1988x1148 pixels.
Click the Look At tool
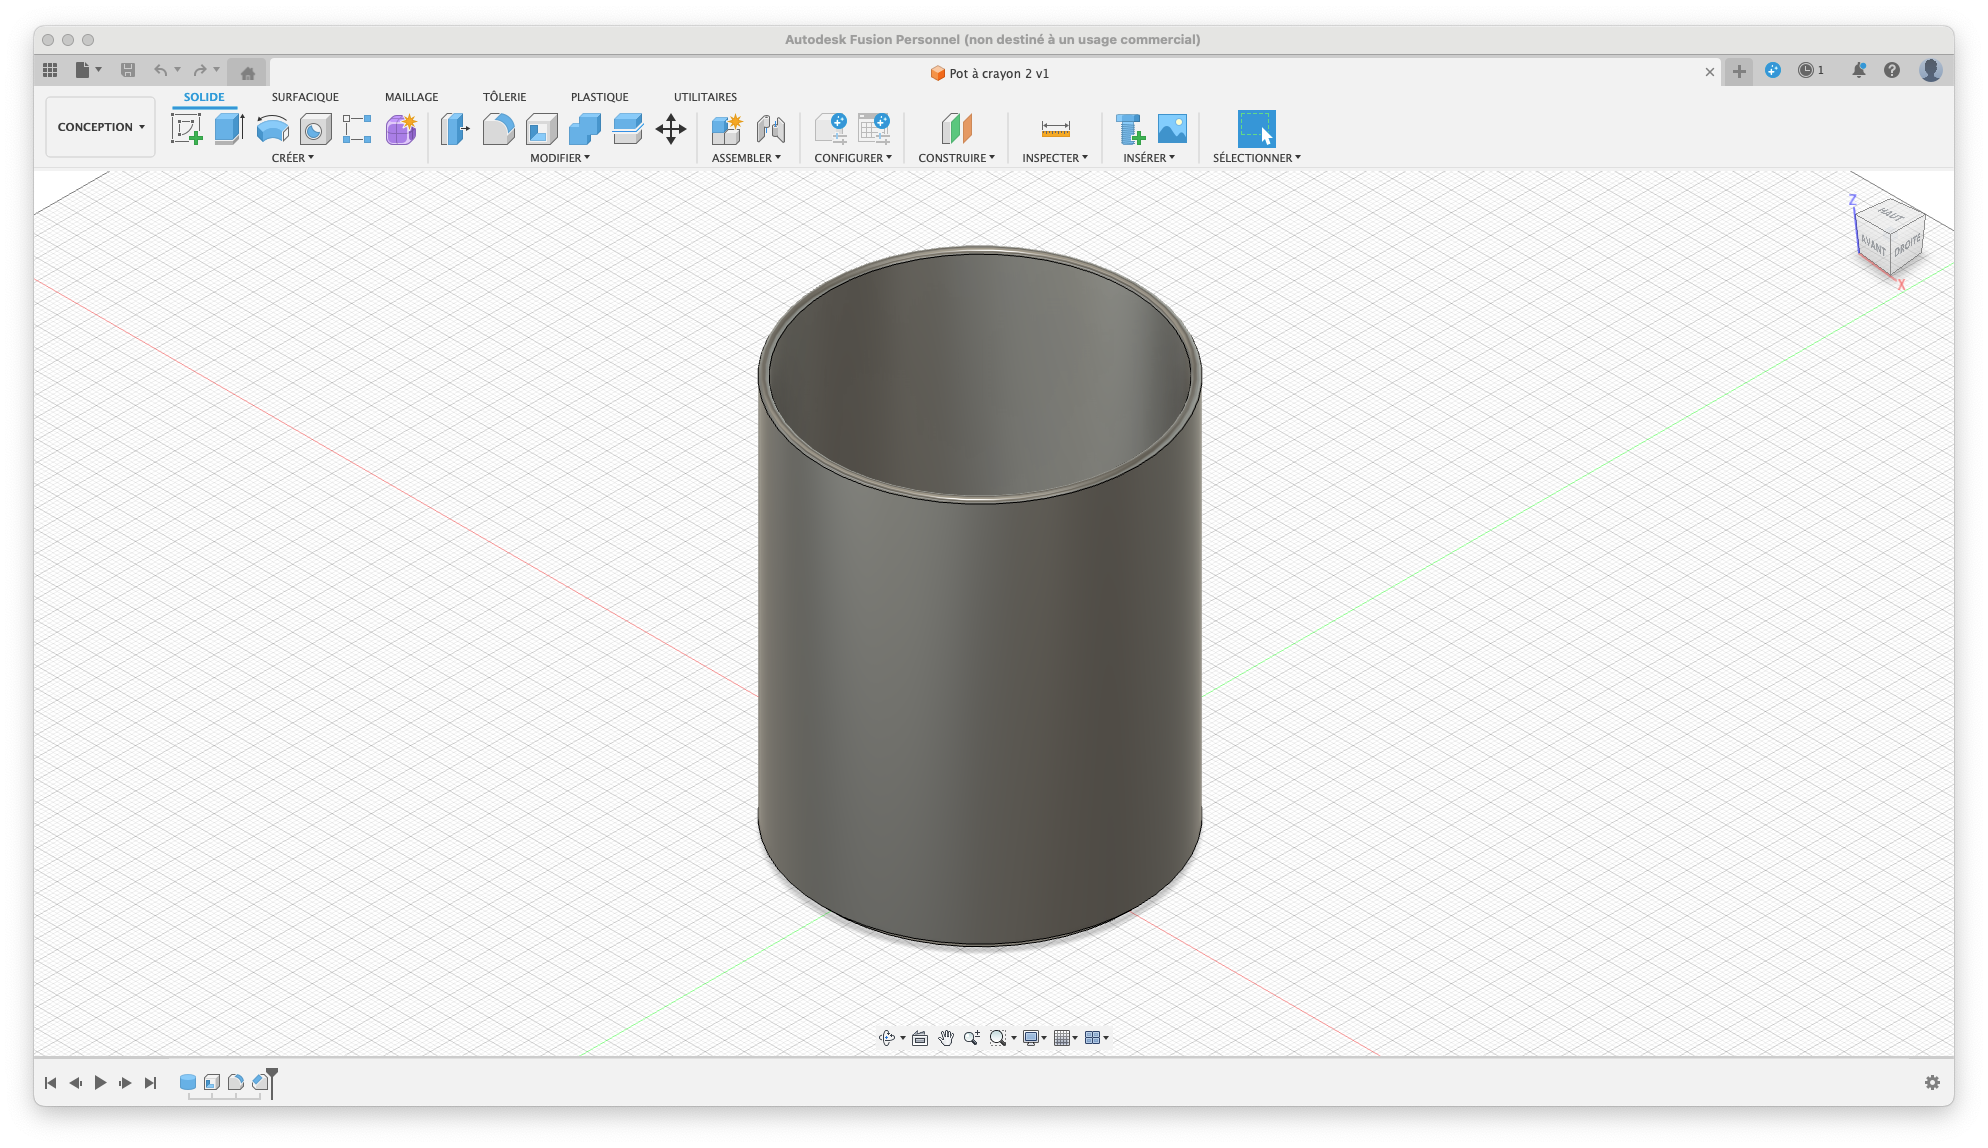[x=920, y=1038]
